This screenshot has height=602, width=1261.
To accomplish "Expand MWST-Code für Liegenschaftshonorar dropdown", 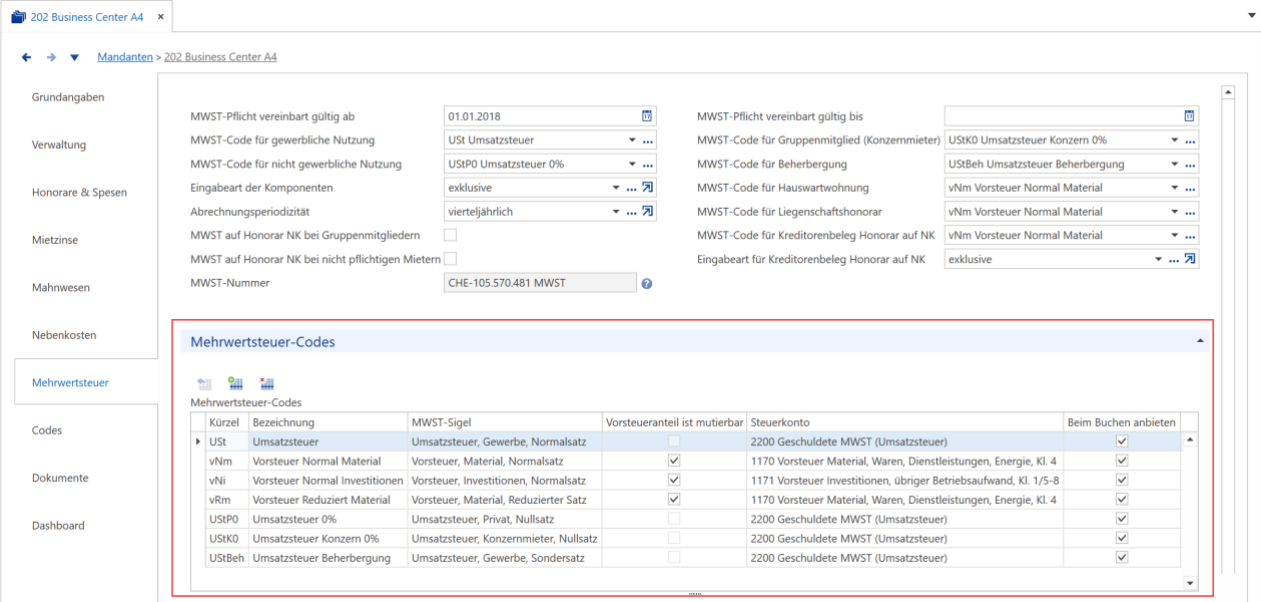I will tap(1175, 211).
